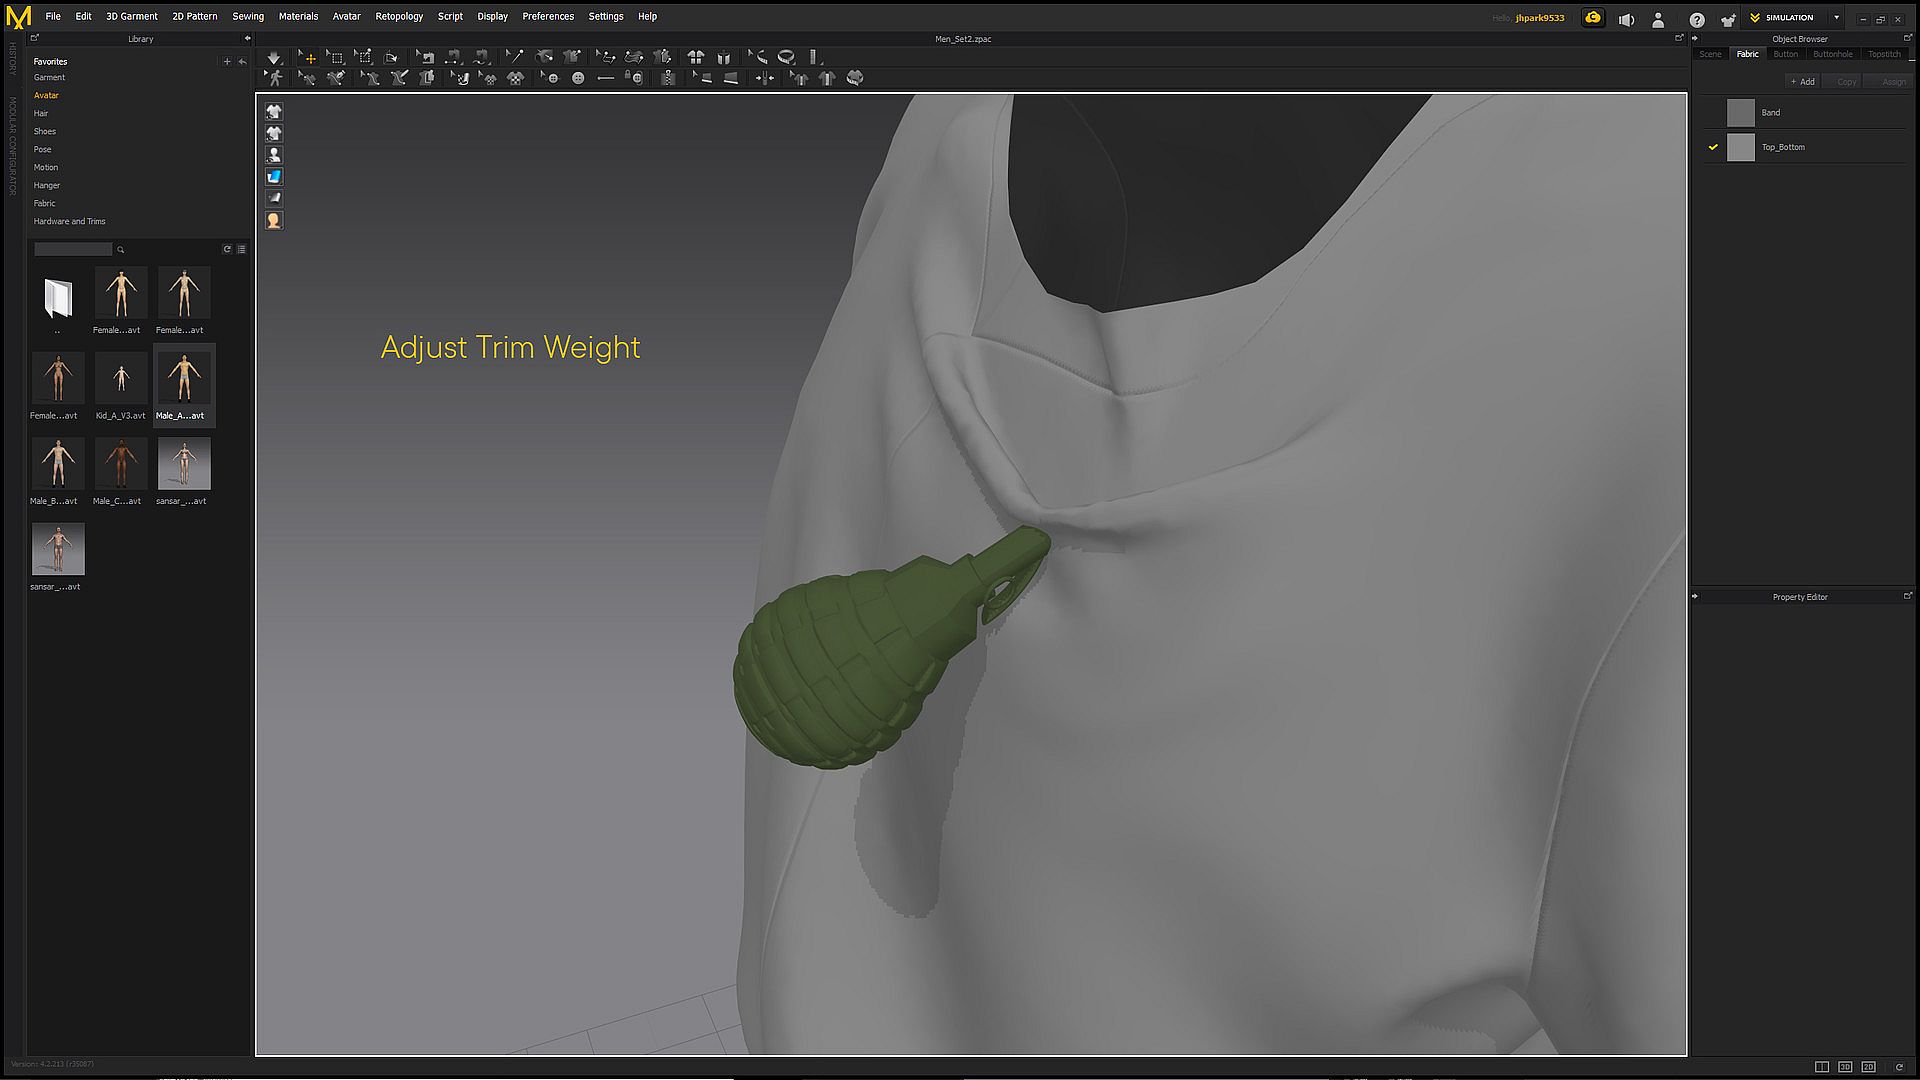Open the Retopology menu
Screen dimensions: 1920x1080
click(x=398, y=16)
